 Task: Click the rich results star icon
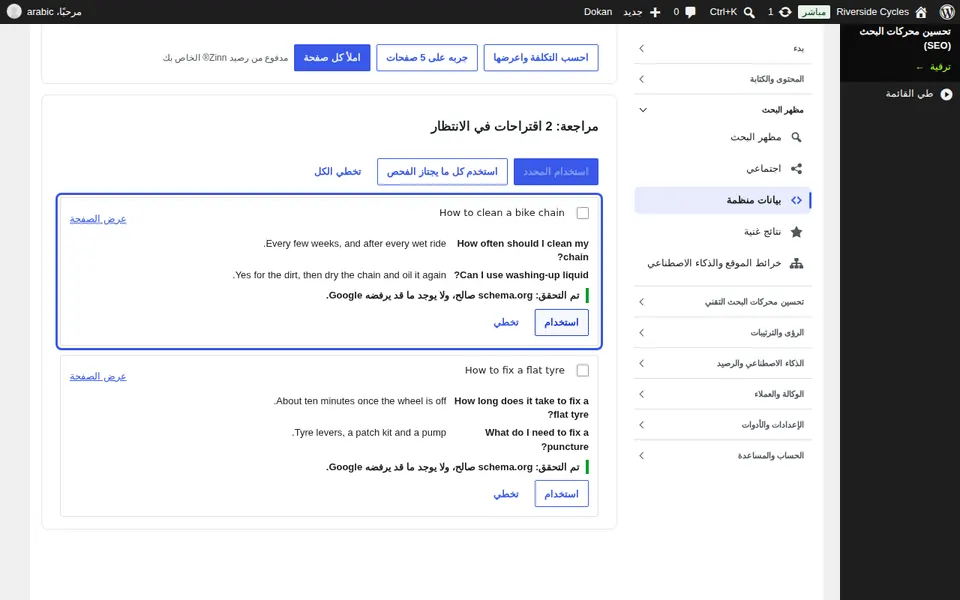796,231
